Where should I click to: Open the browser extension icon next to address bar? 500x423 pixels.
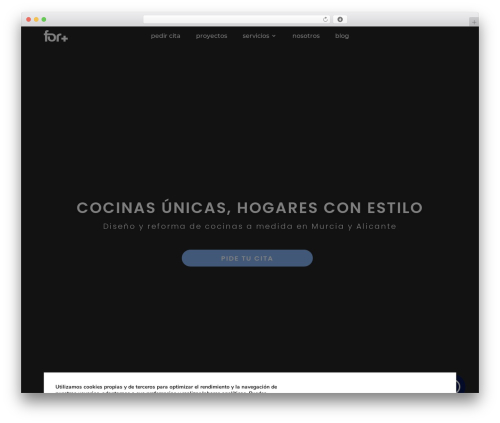point(340,19)
